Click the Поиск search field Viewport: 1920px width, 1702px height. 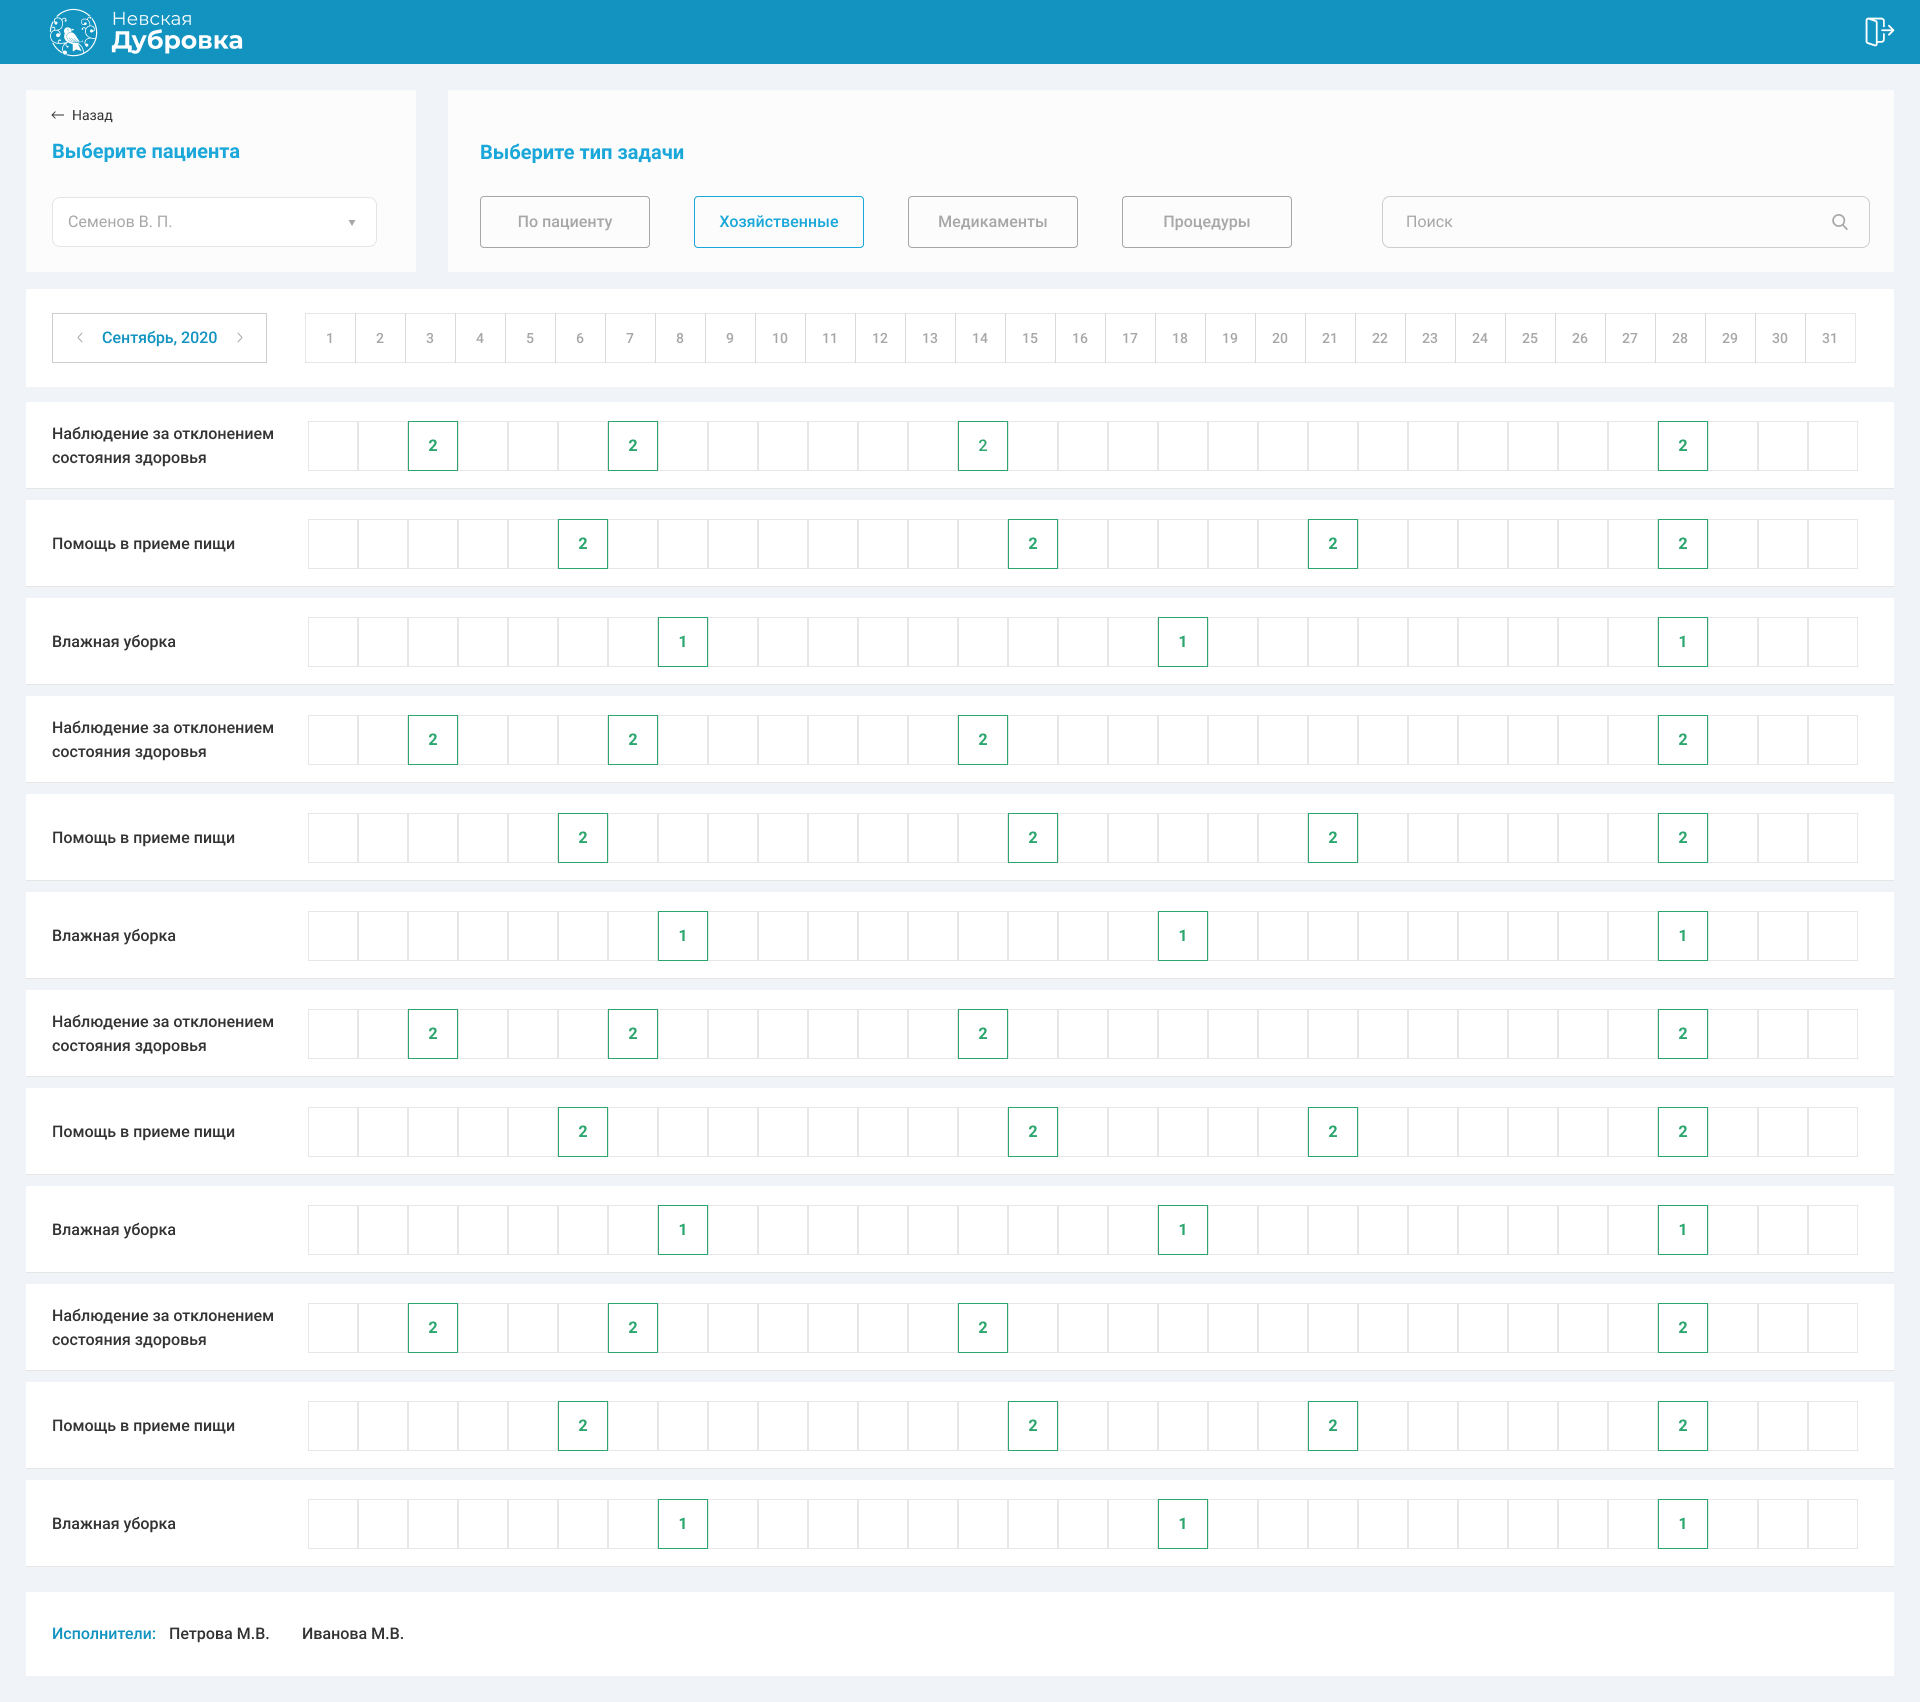coord(1625,222)
